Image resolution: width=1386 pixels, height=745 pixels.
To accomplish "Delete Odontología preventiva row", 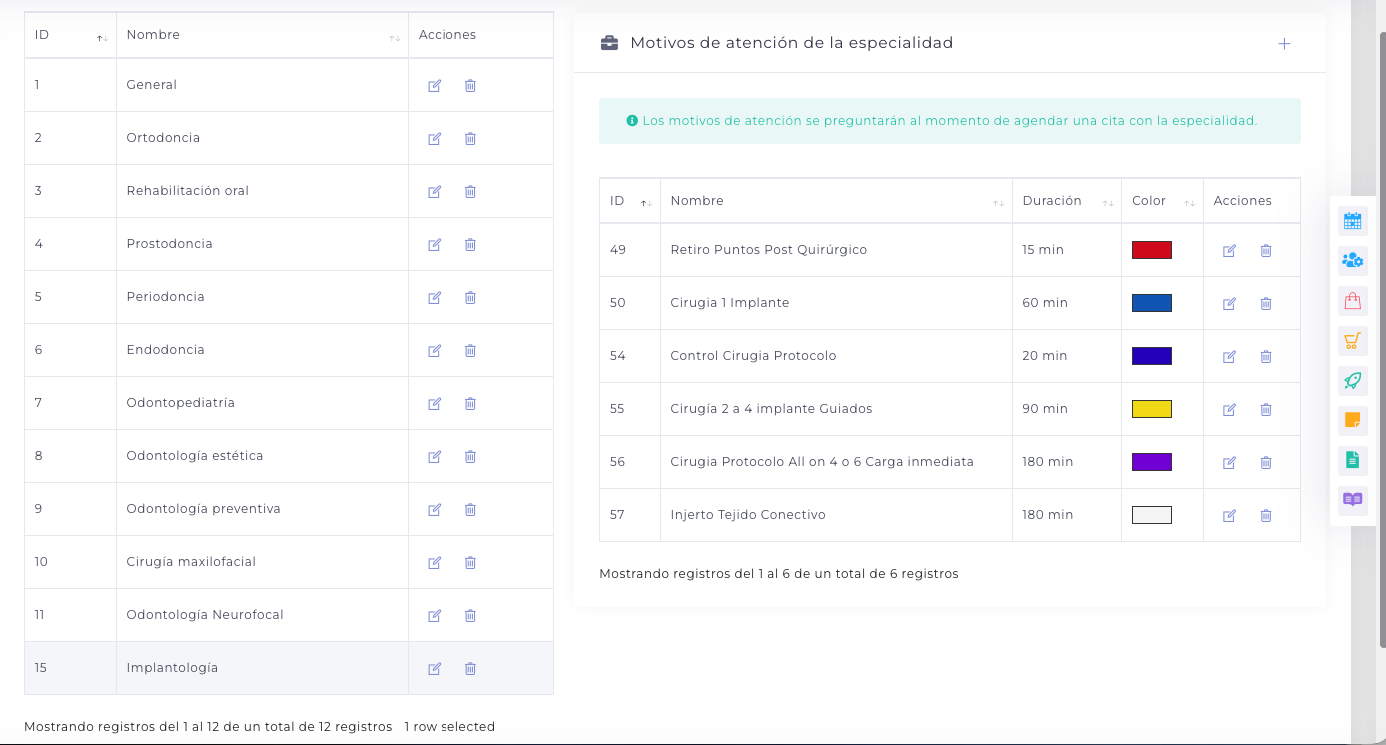I will tap(470, 510).
